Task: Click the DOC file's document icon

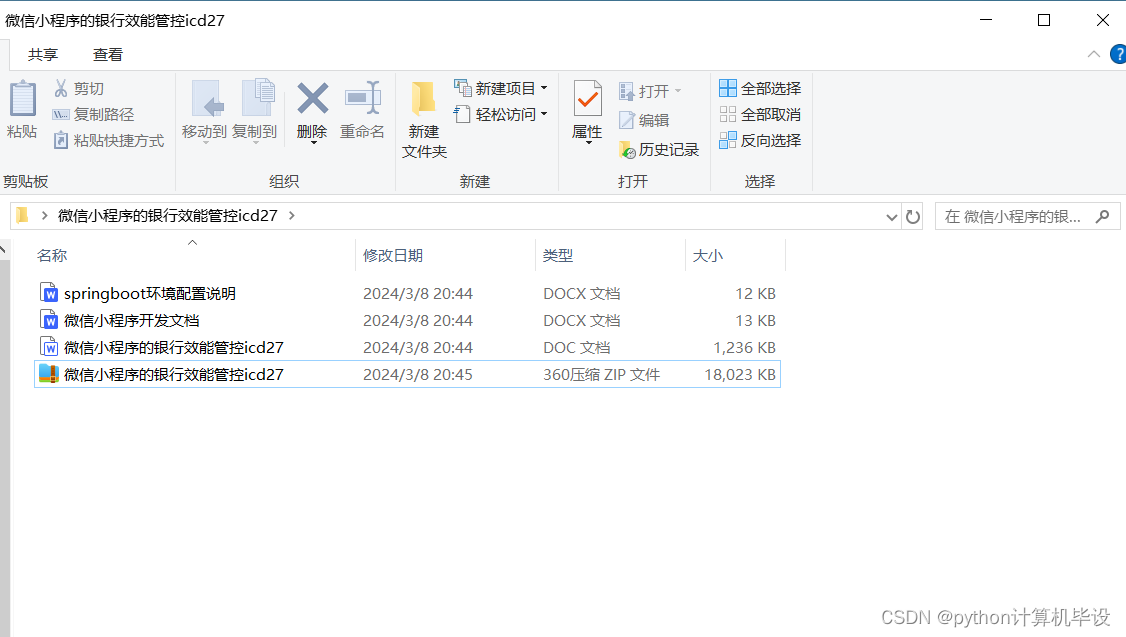Action: (x=49, y=348)
